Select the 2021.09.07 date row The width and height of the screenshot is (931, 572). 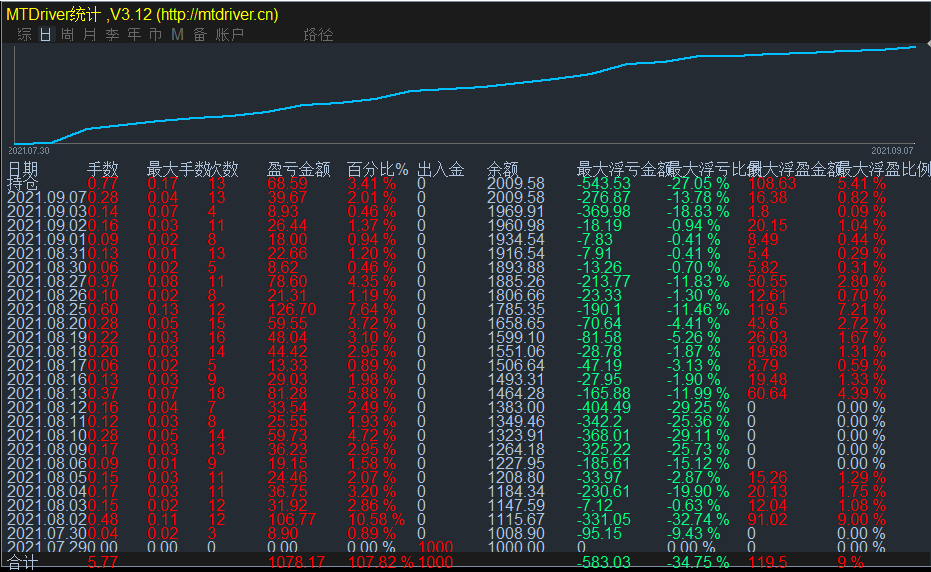(x=46, y=198)
